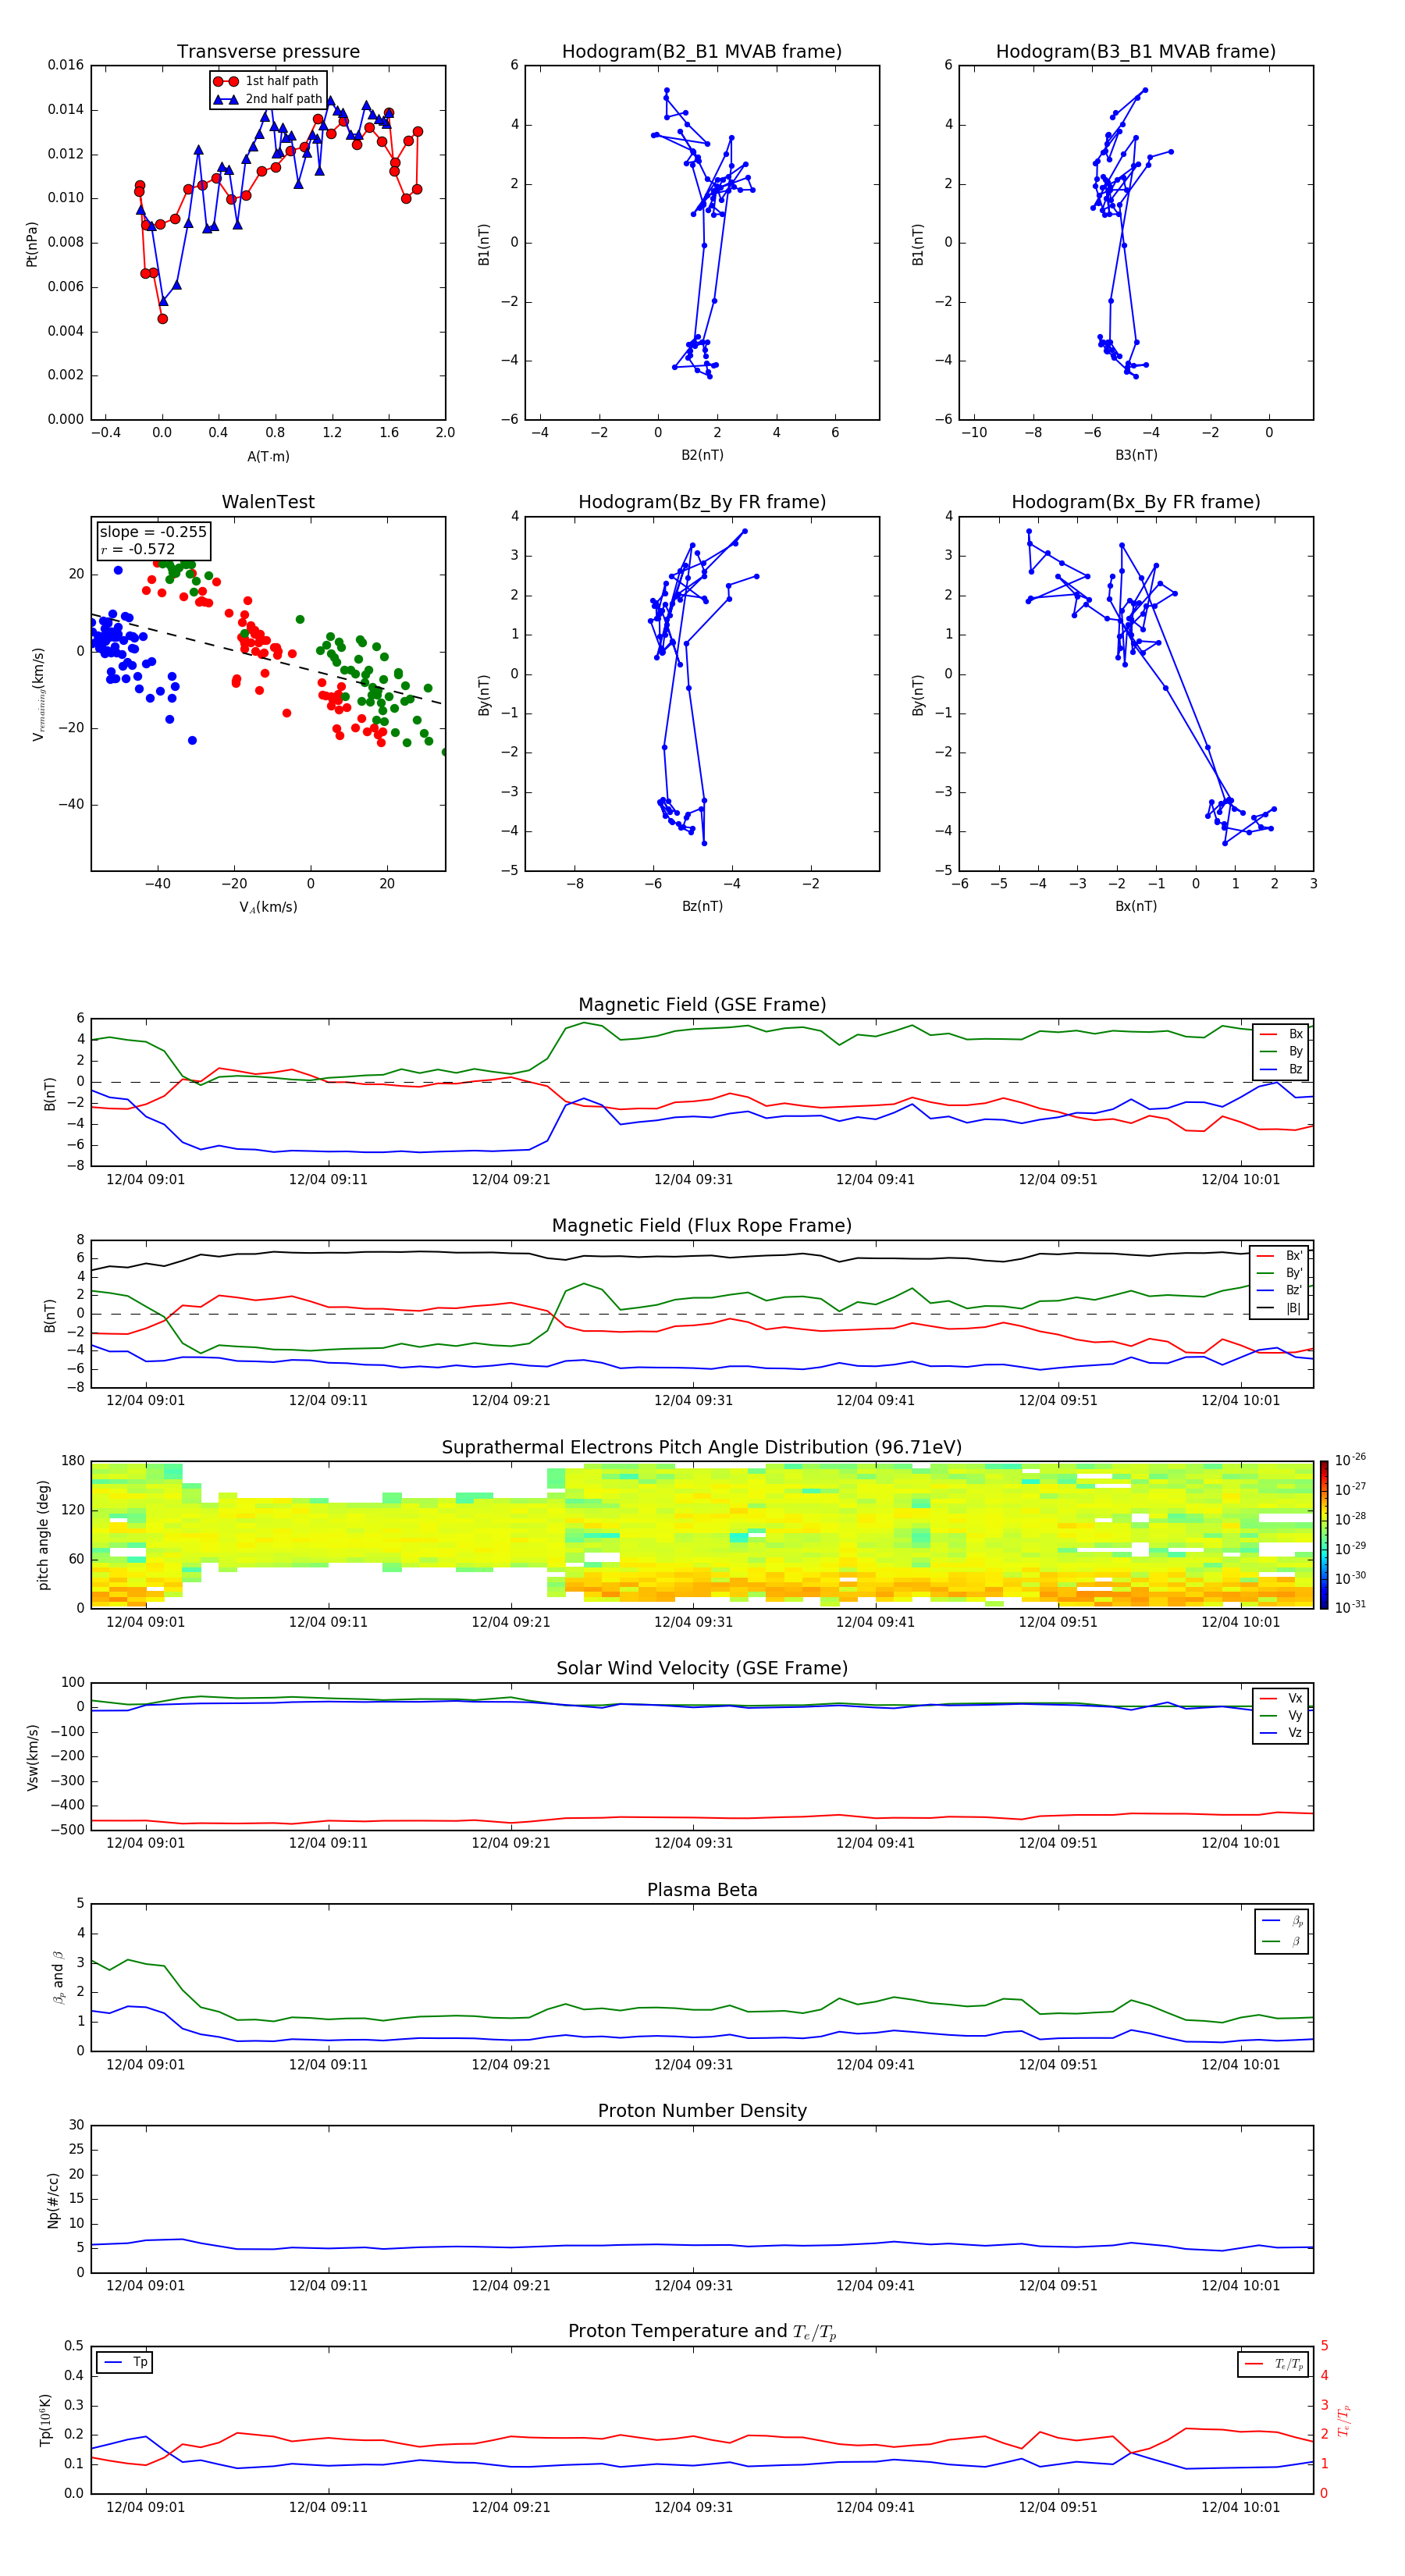
Task: Click the Bz entry in GSE field legend
Action: pos(1282,1069)
